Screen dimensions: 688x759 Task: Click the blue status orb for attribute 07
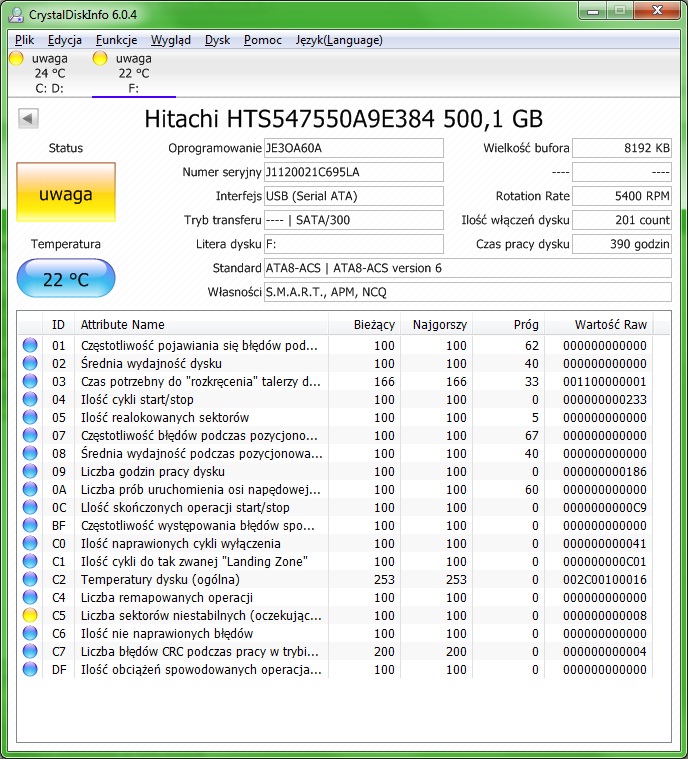click(x=30, y=435)
